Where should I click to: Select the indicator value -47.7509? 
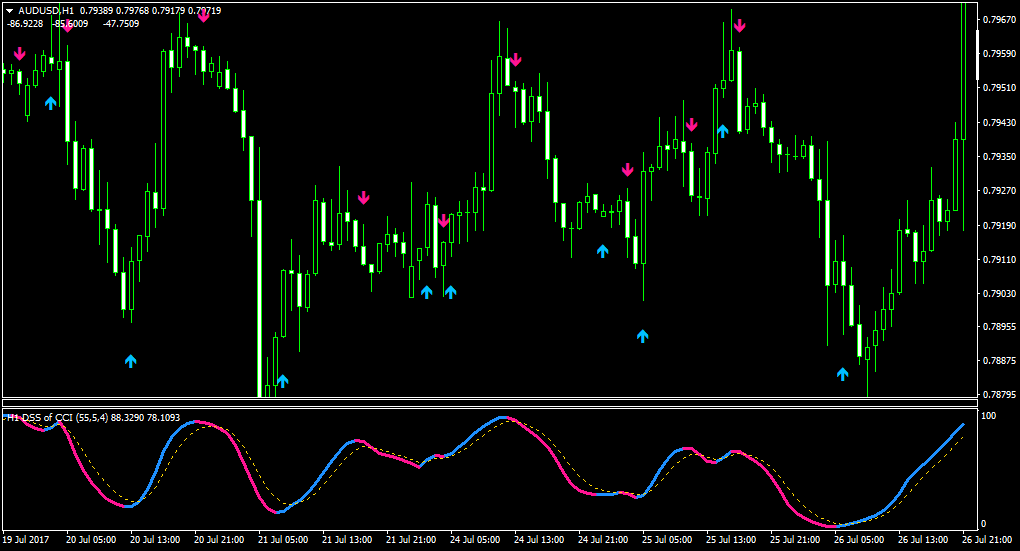coord(121,24)
